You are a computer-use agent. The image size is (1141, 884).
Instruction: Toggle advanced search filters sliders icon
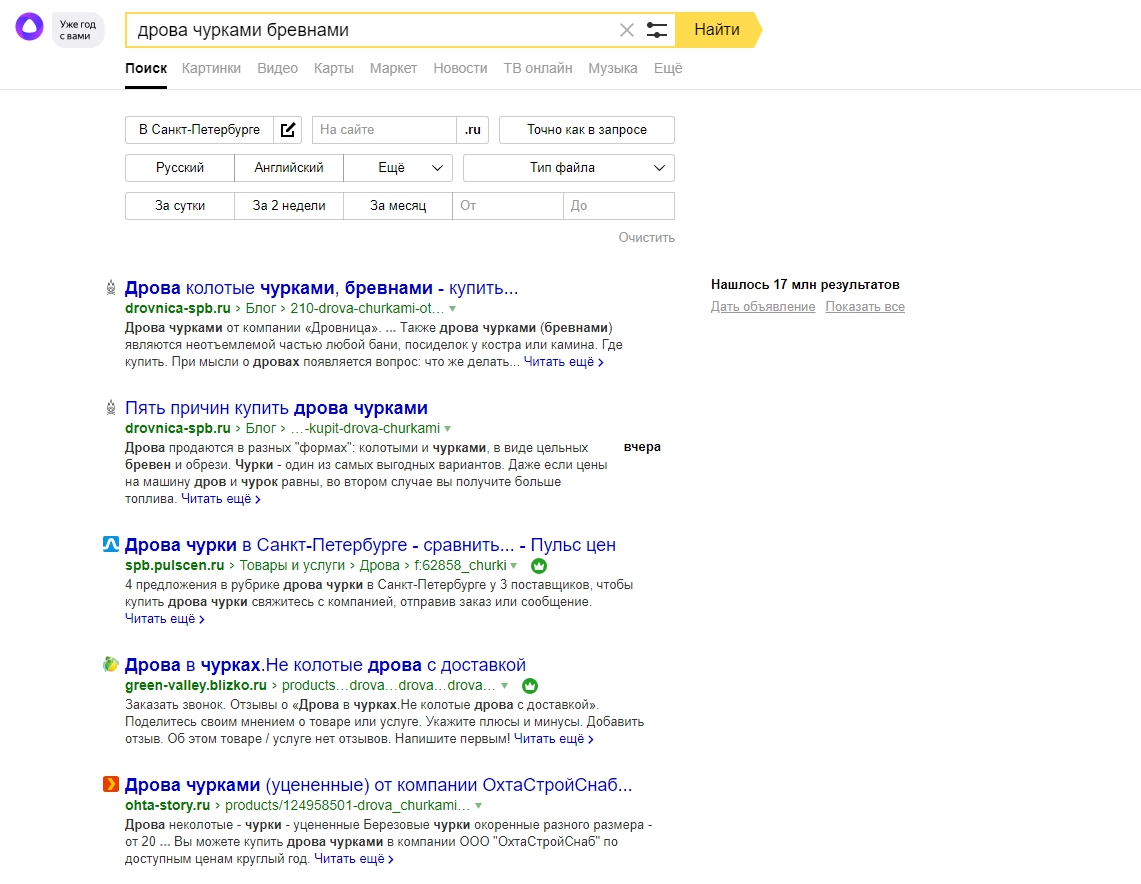click(x=656, y=30)
